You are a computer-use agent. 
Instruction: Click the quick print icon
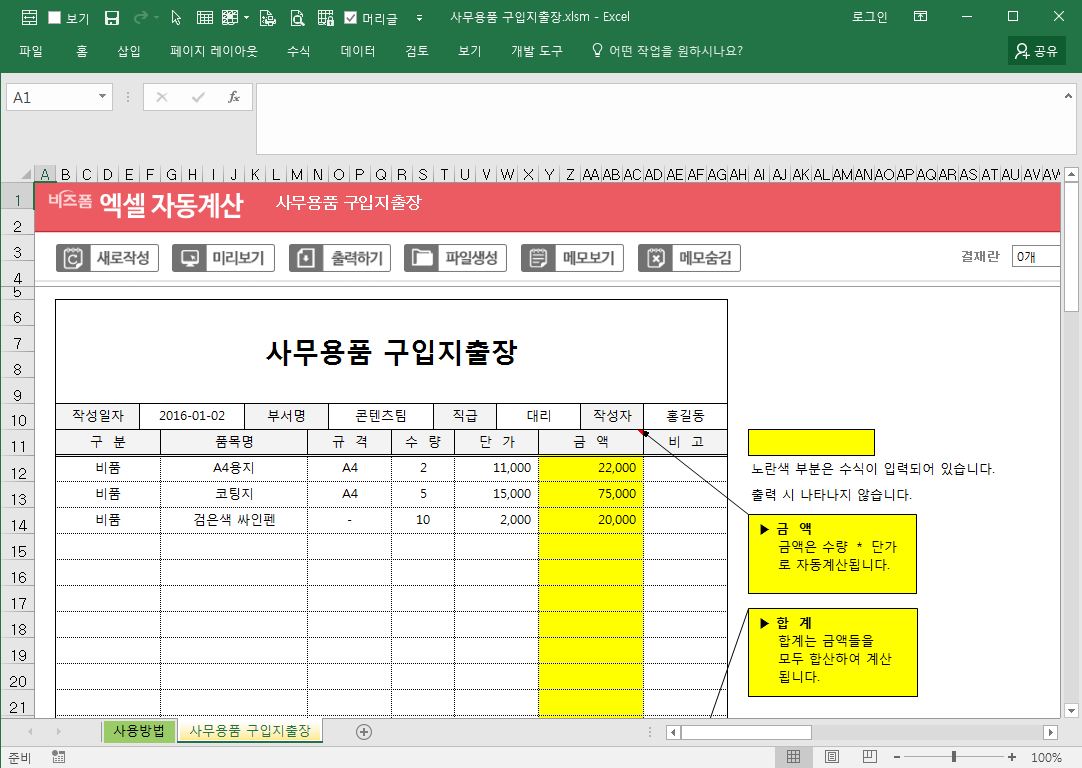(x=268, y=18)
